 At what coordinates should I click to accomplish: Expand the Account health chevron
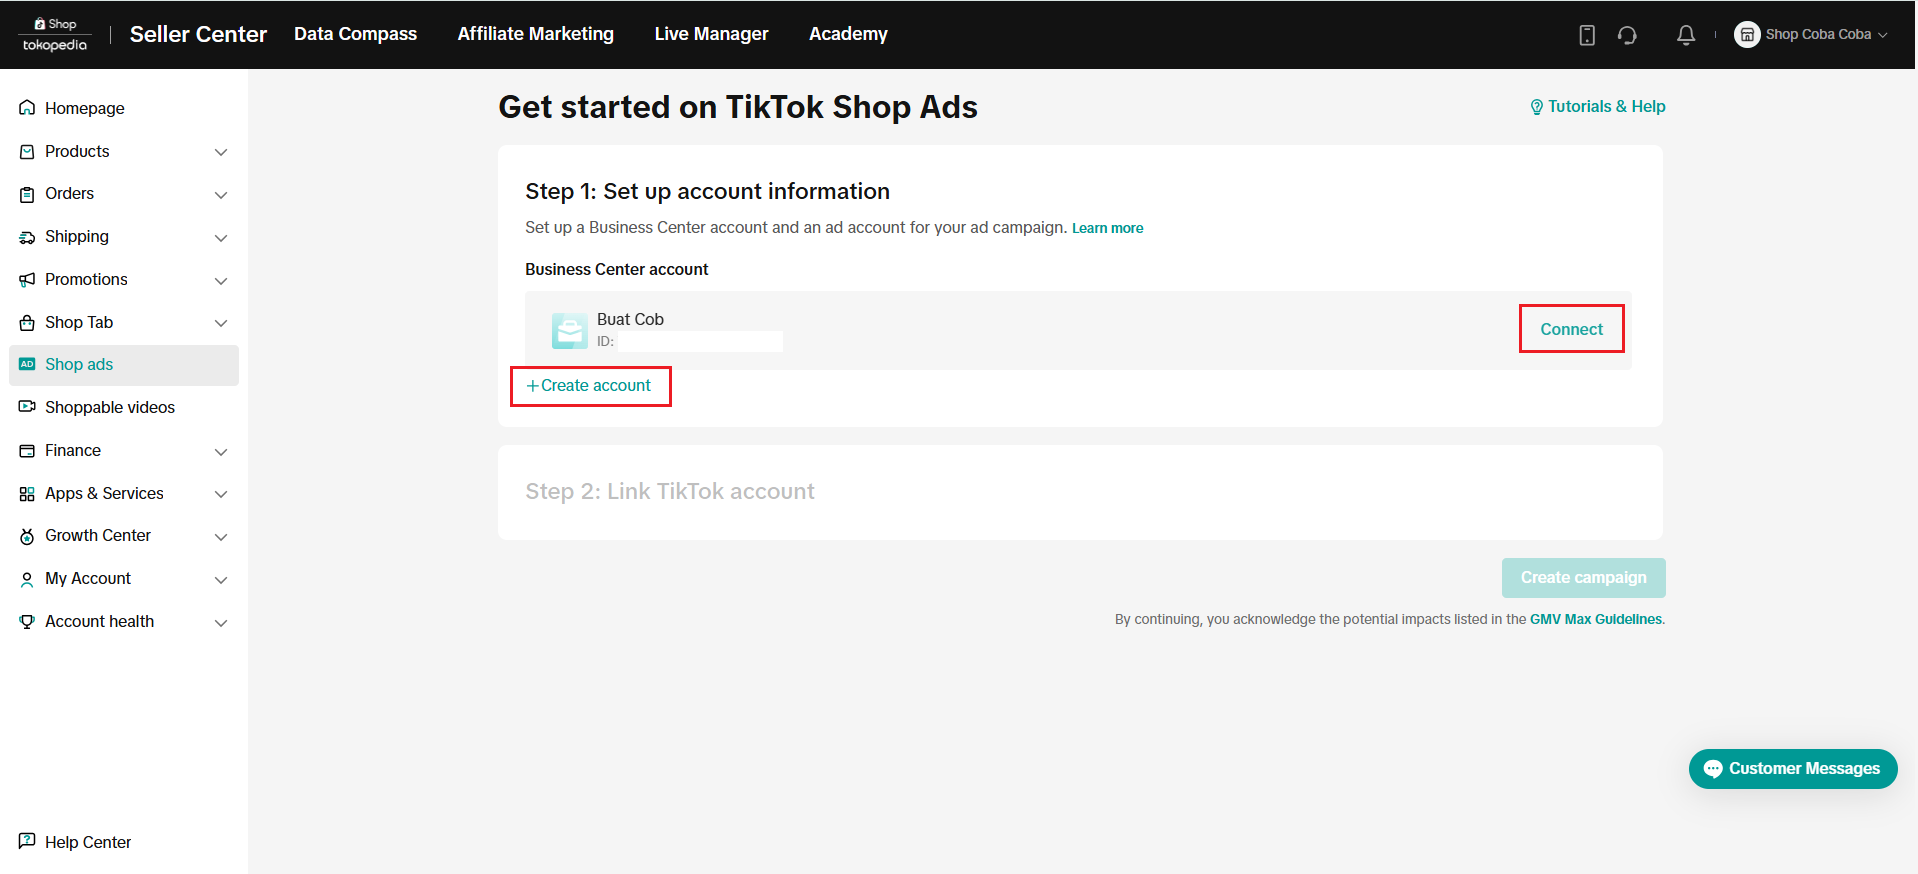(221, 622)
